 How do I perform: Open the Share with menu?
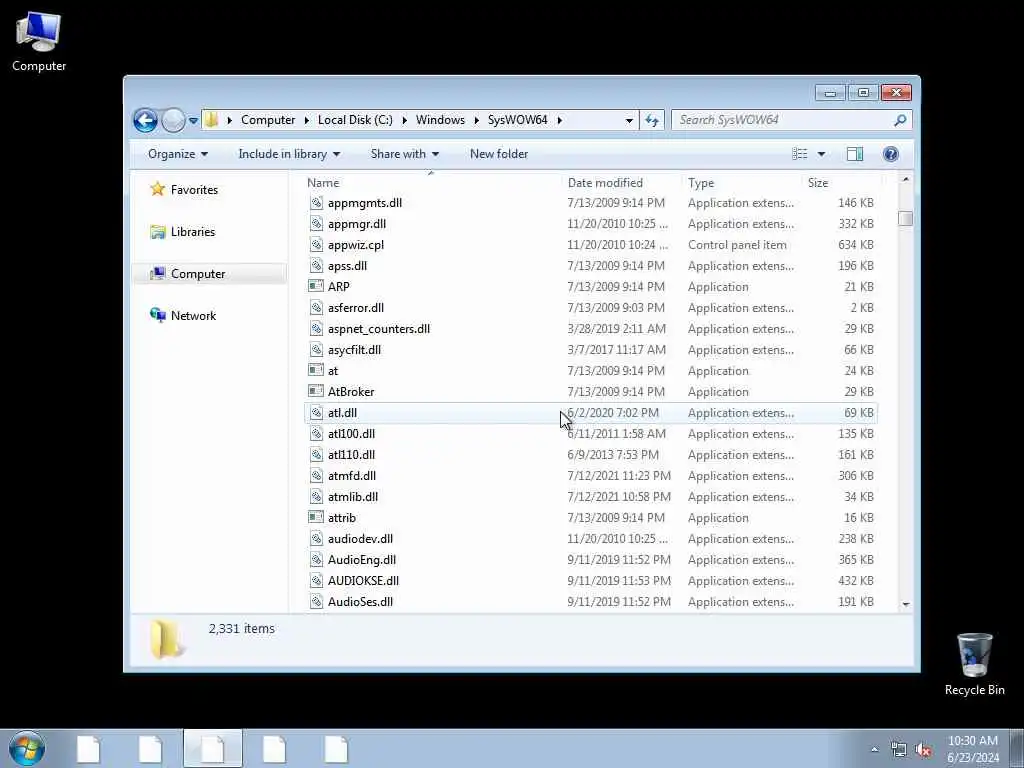404,154
